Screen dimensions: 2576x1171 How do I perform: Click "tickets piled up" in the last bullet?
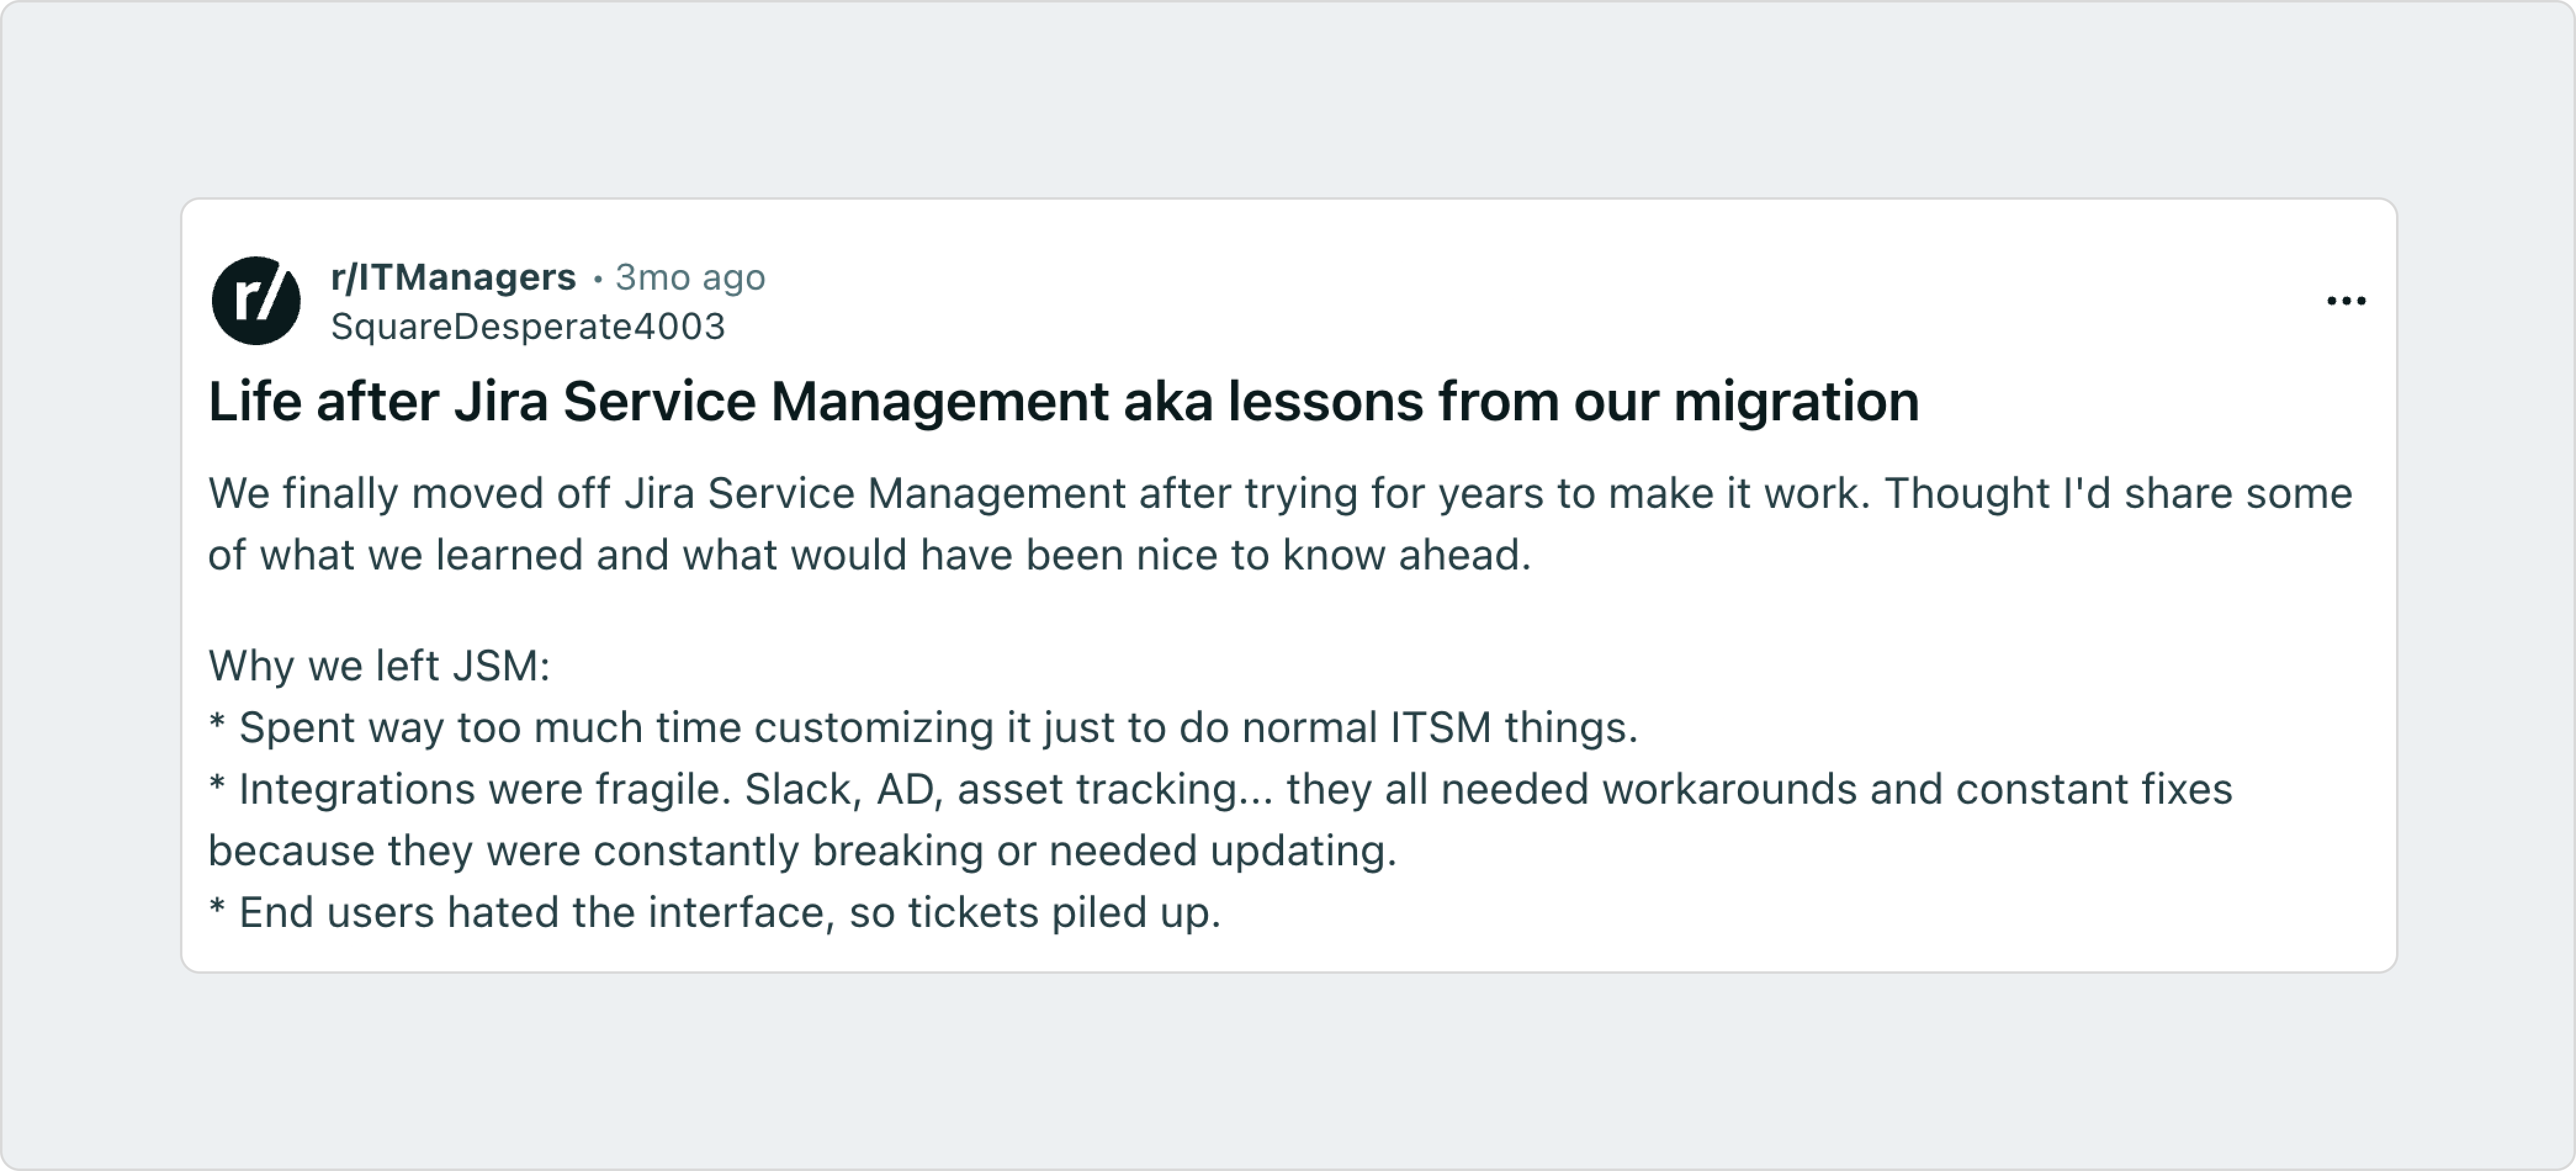pos(1064,913)
